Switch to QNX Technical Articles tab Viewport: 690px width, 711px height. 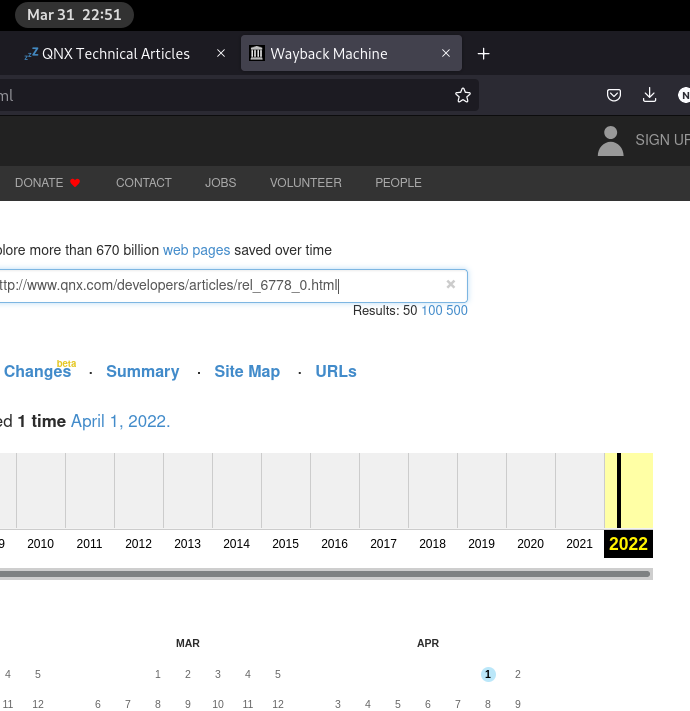(116, 54)
